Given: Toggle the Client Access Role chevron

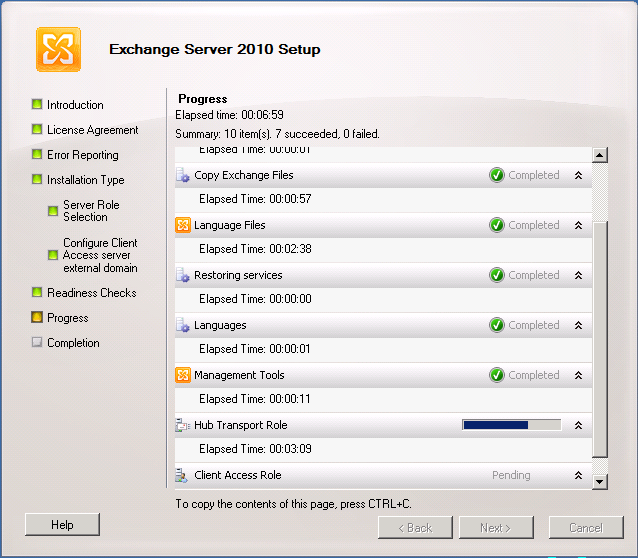Looking at the screenshot, I should (578, 475).
